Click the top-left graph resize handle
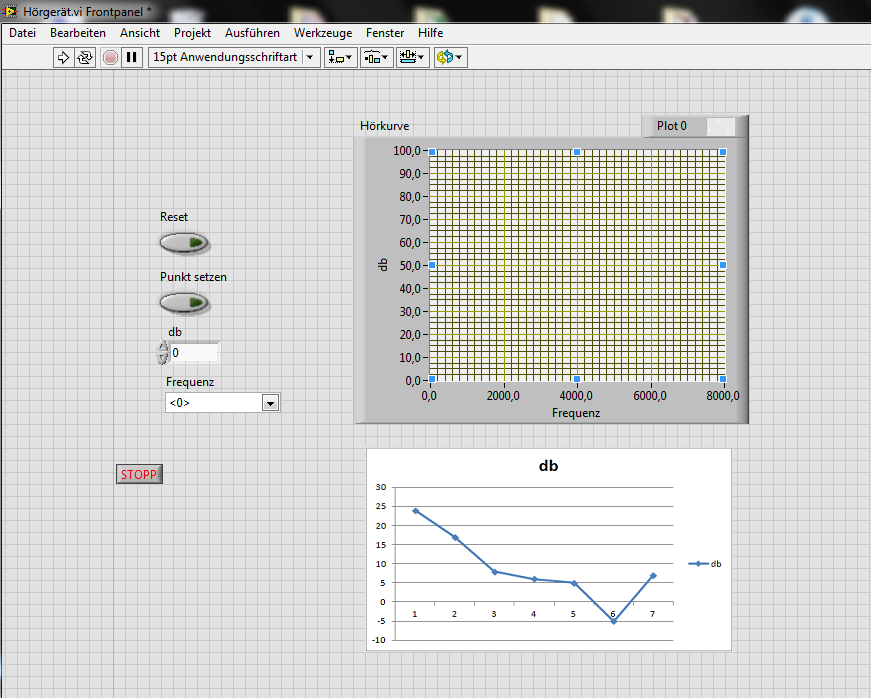The width and height of the screenshot is (871, 698). point(432,152)
